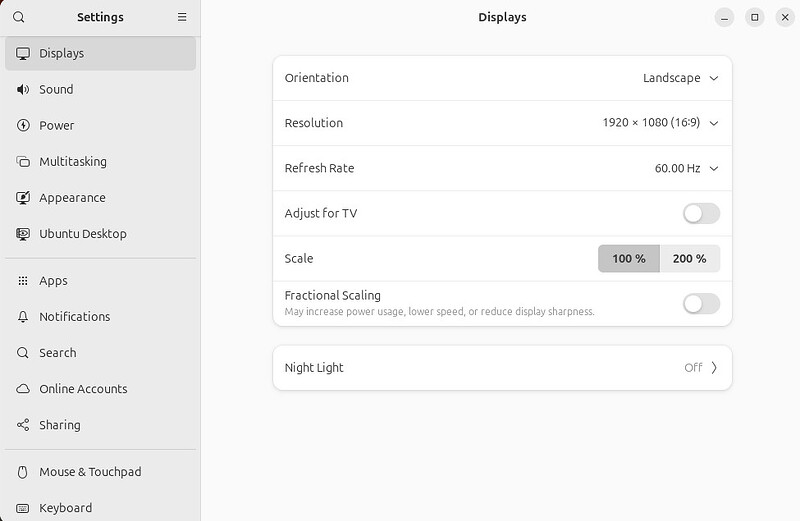The height and width of the screenshot is (521, 800).
Task: Expand the Orientation Landscape dropdown
Action: click(x=681, y=78)
